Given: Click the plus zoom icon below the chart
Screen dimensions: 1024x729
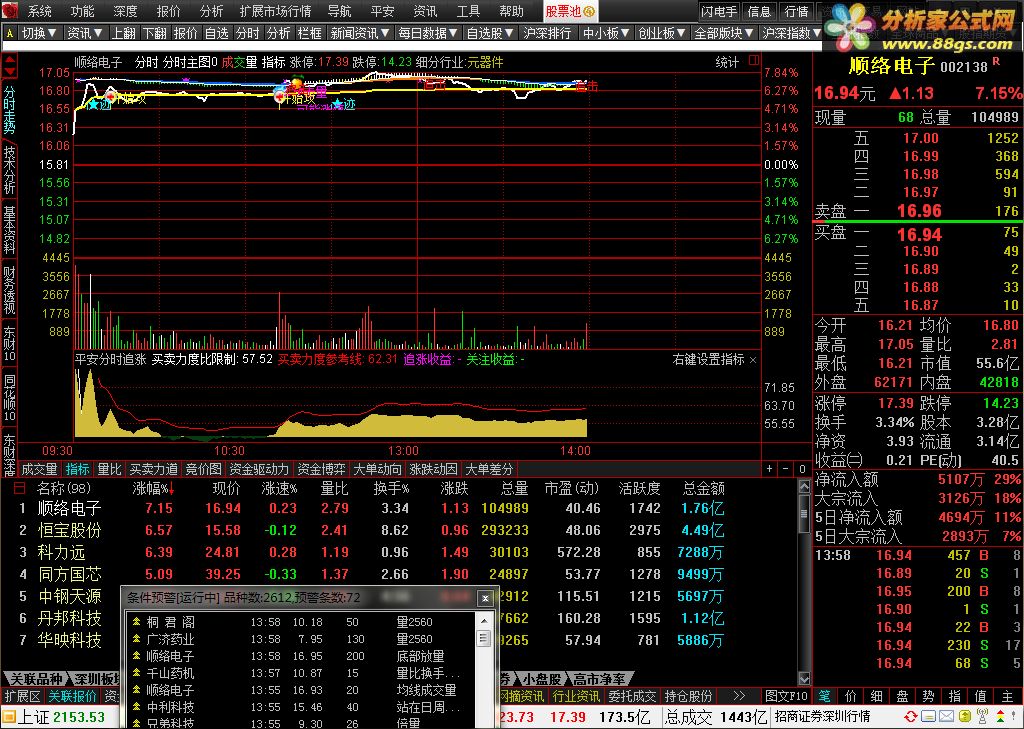Looking at the screenshot, I should [771, 469].
